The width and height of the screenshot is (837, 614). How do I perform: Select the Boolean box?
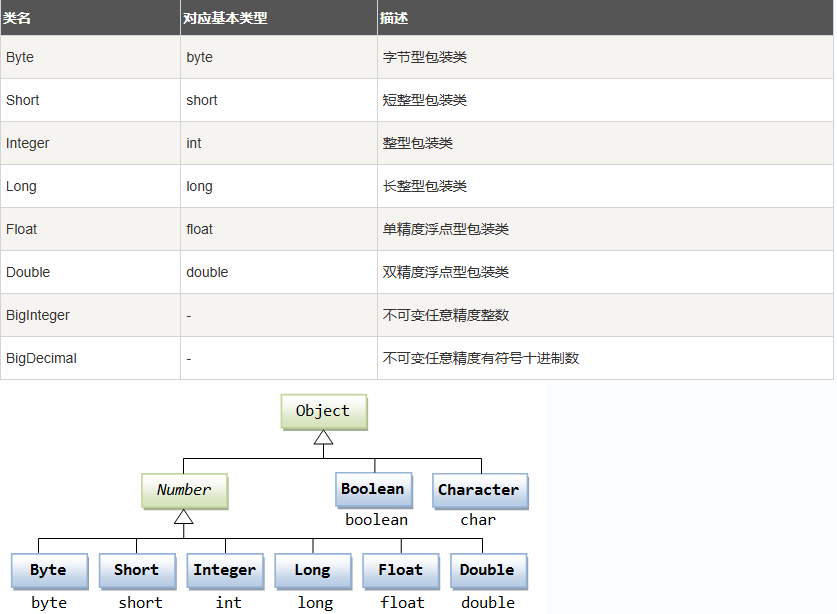coord(373,489)
